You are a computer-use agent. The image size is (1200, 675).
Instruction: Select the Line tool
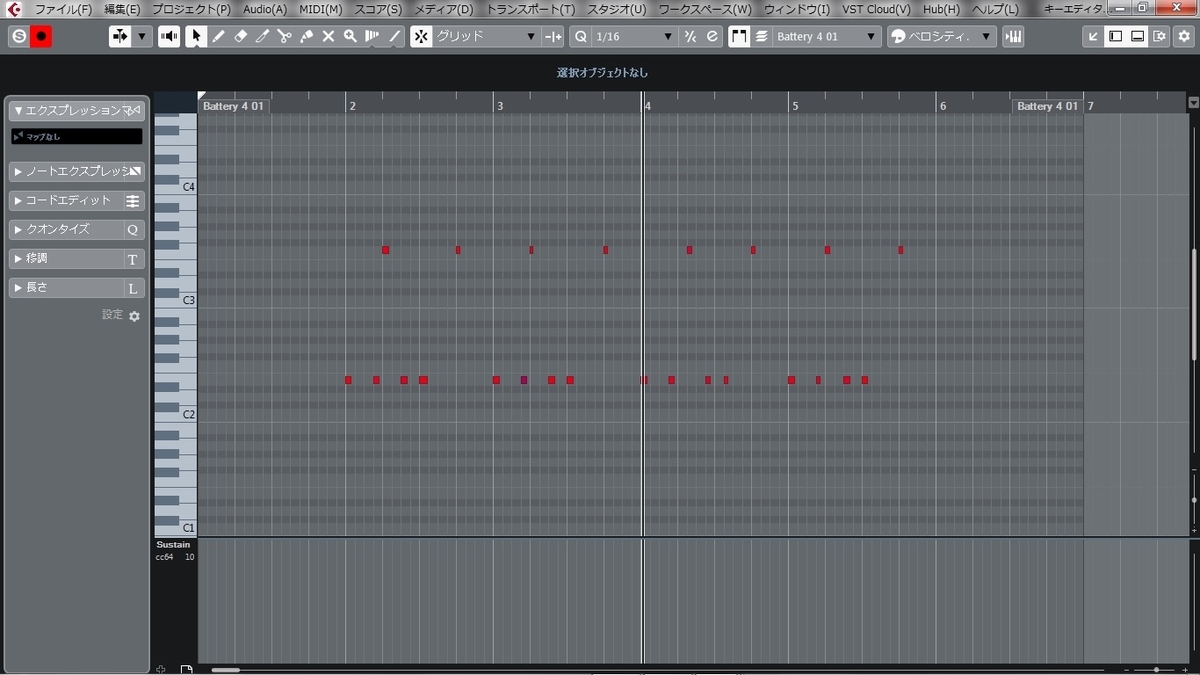pyautogui.click(x=394, y=36)
